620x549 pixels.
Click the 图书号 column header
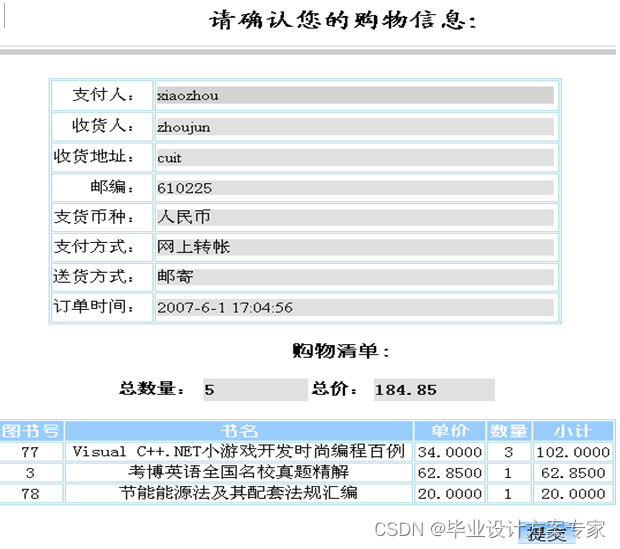coord(31,431)
